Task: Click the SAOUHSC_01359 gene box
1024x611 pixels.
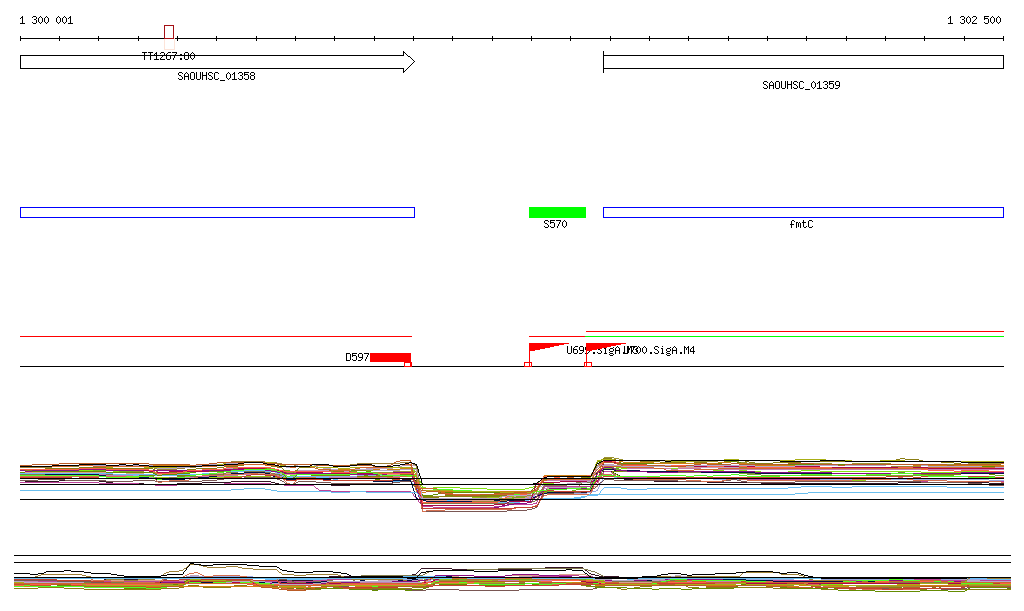Action: 803,62
